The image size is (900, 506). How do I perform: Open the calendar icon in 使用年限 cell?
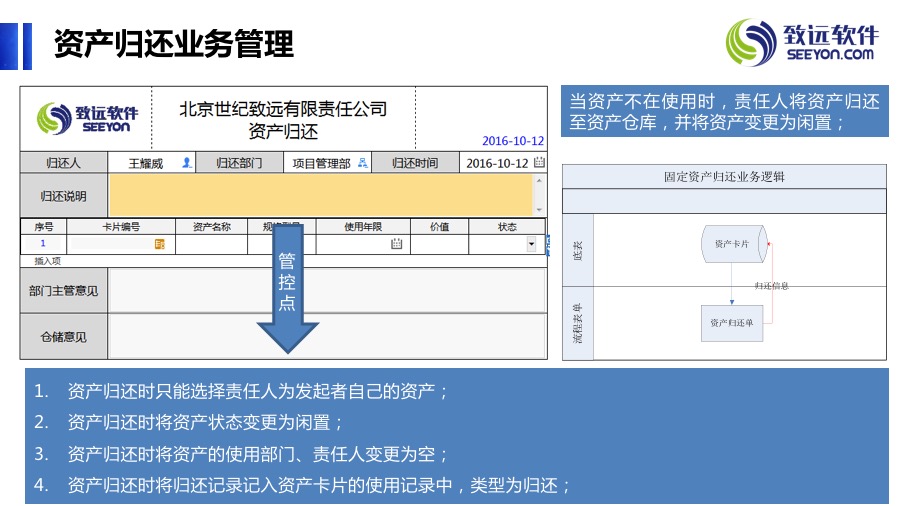point(396,244)
